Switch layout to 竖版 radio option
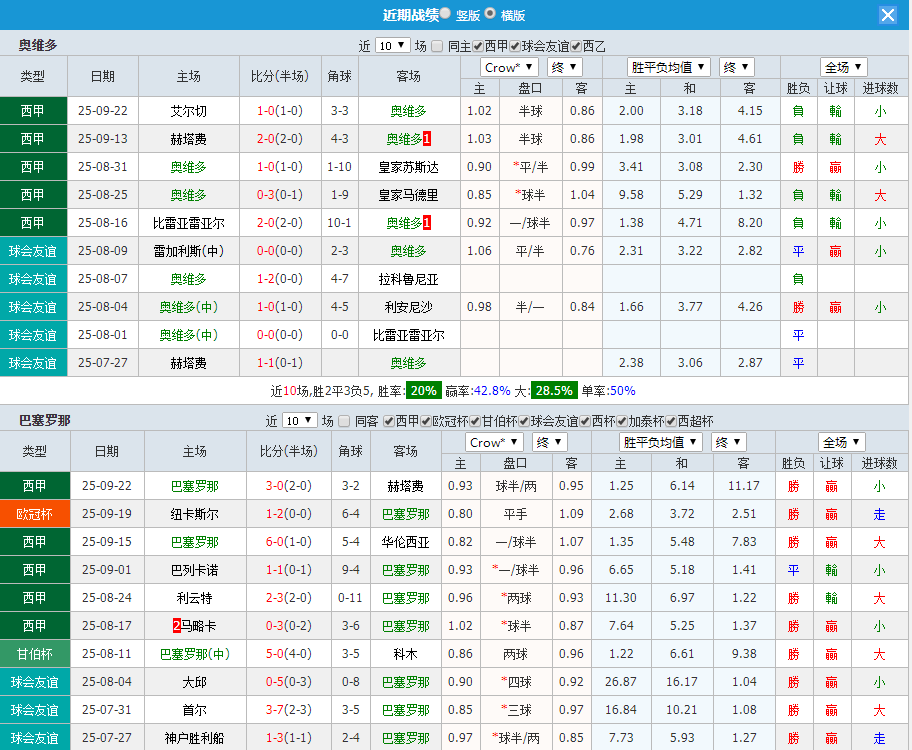Image resolution: width=912 pixels, height=750 pixels. pos(445,14)
